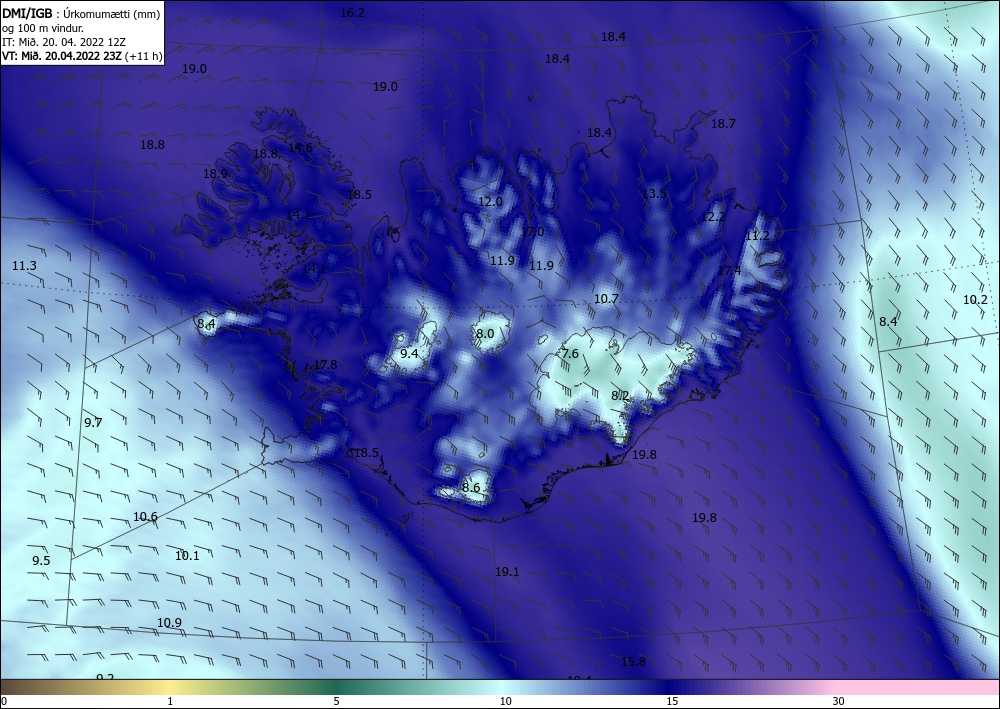Image resolution: width=1000 pixels, height=709 pixels.
Task: Click the 'IT: Mið. 20. 04. 2022 12Z' line
Action: (x=64, y=42)
